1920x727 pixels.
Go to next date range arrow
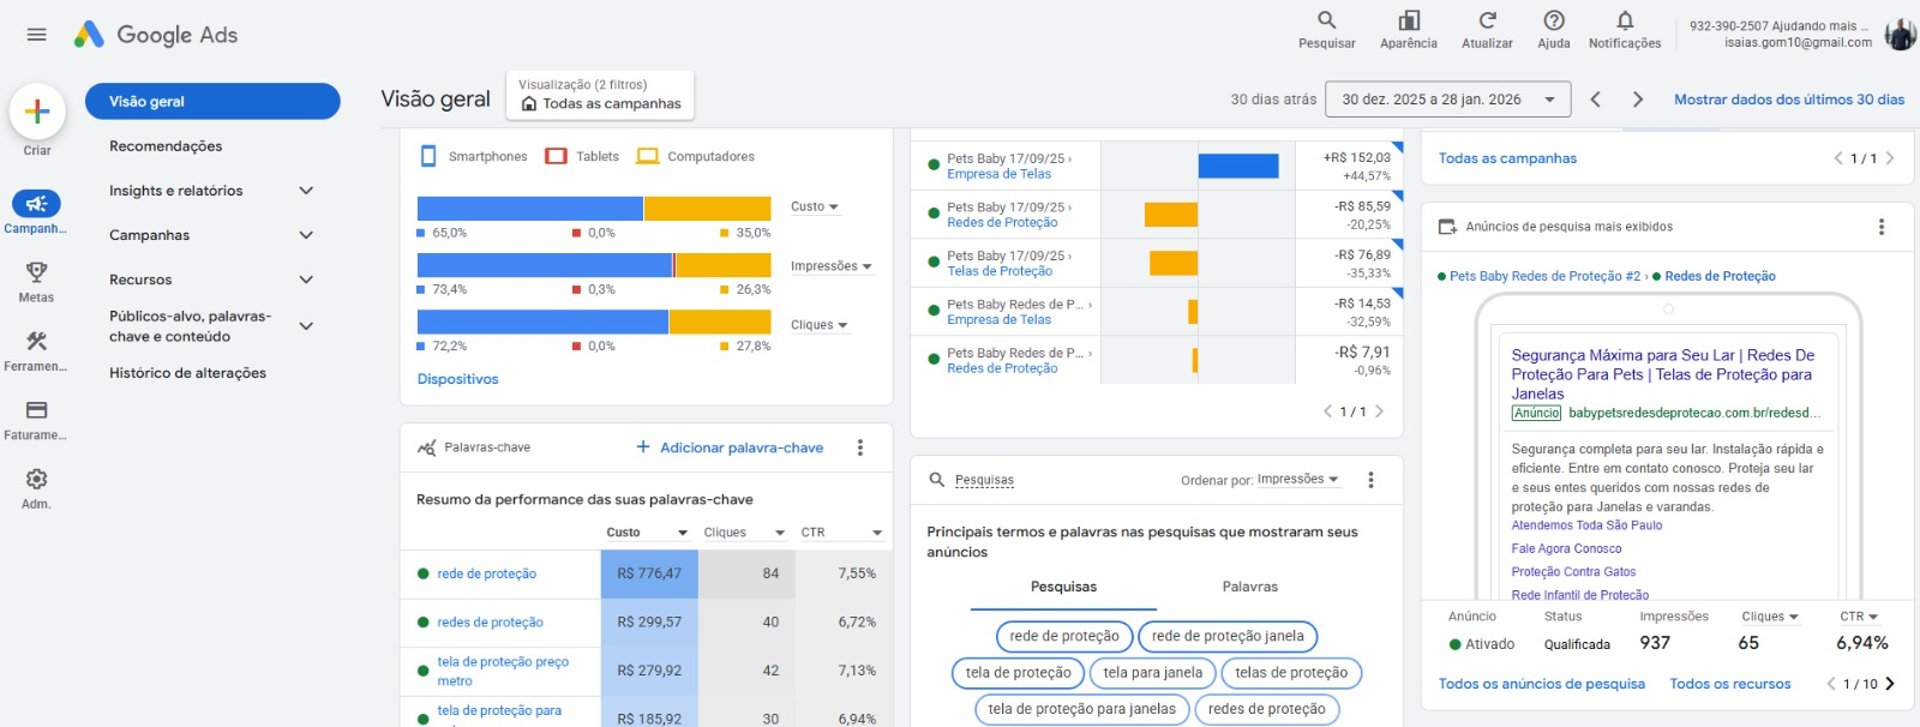(1637, 99)
